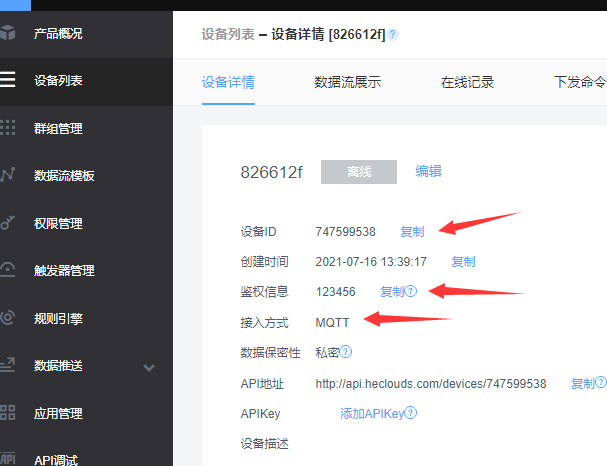Click the 设备ID label

(x=258, y=231)
